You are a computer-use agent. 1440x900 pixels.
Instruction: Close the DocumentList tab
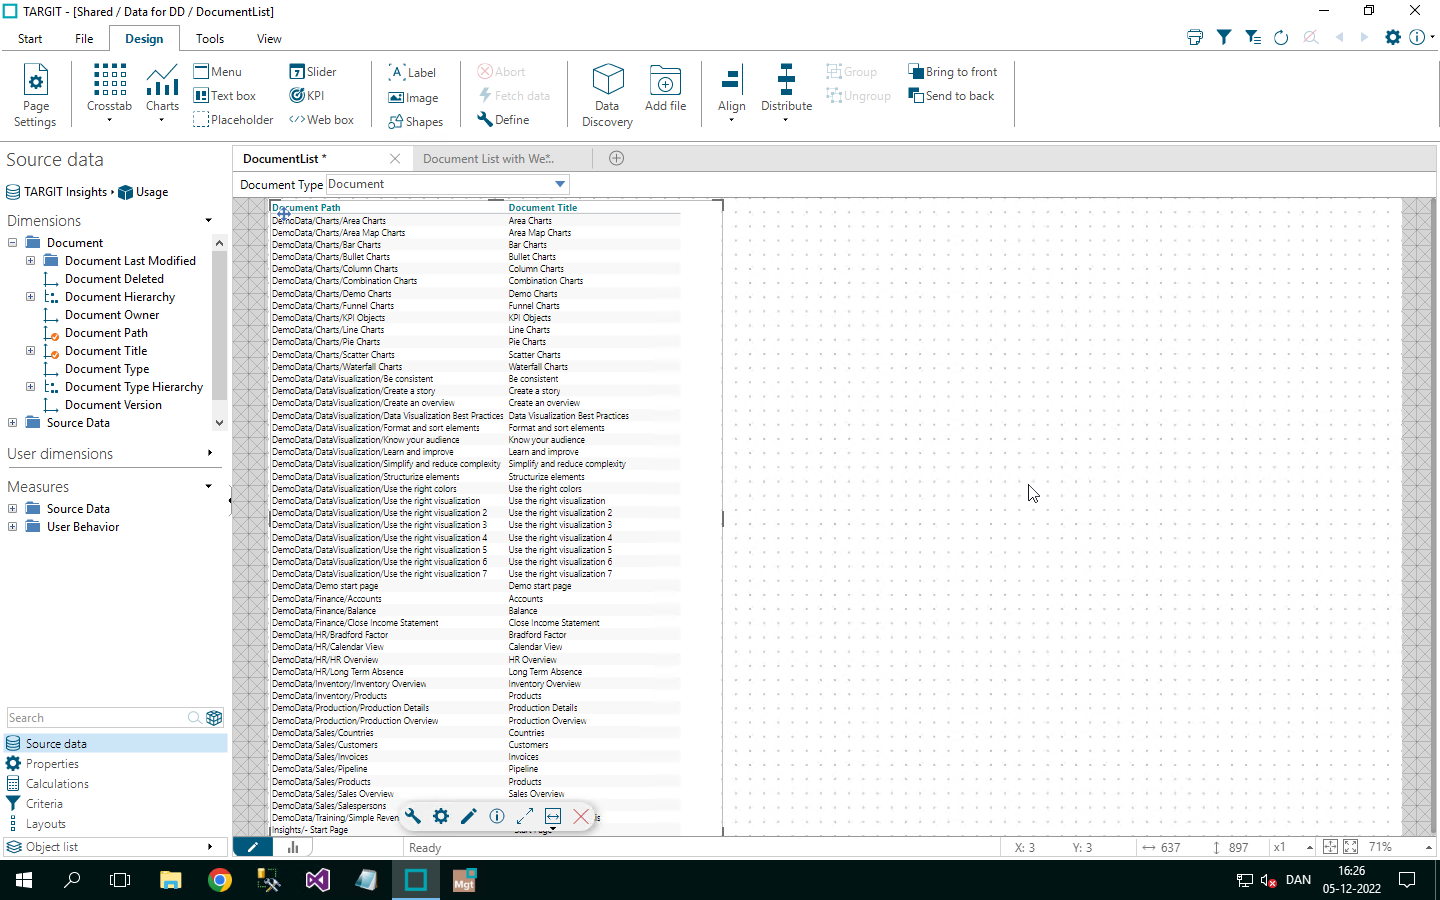(395, 159)
